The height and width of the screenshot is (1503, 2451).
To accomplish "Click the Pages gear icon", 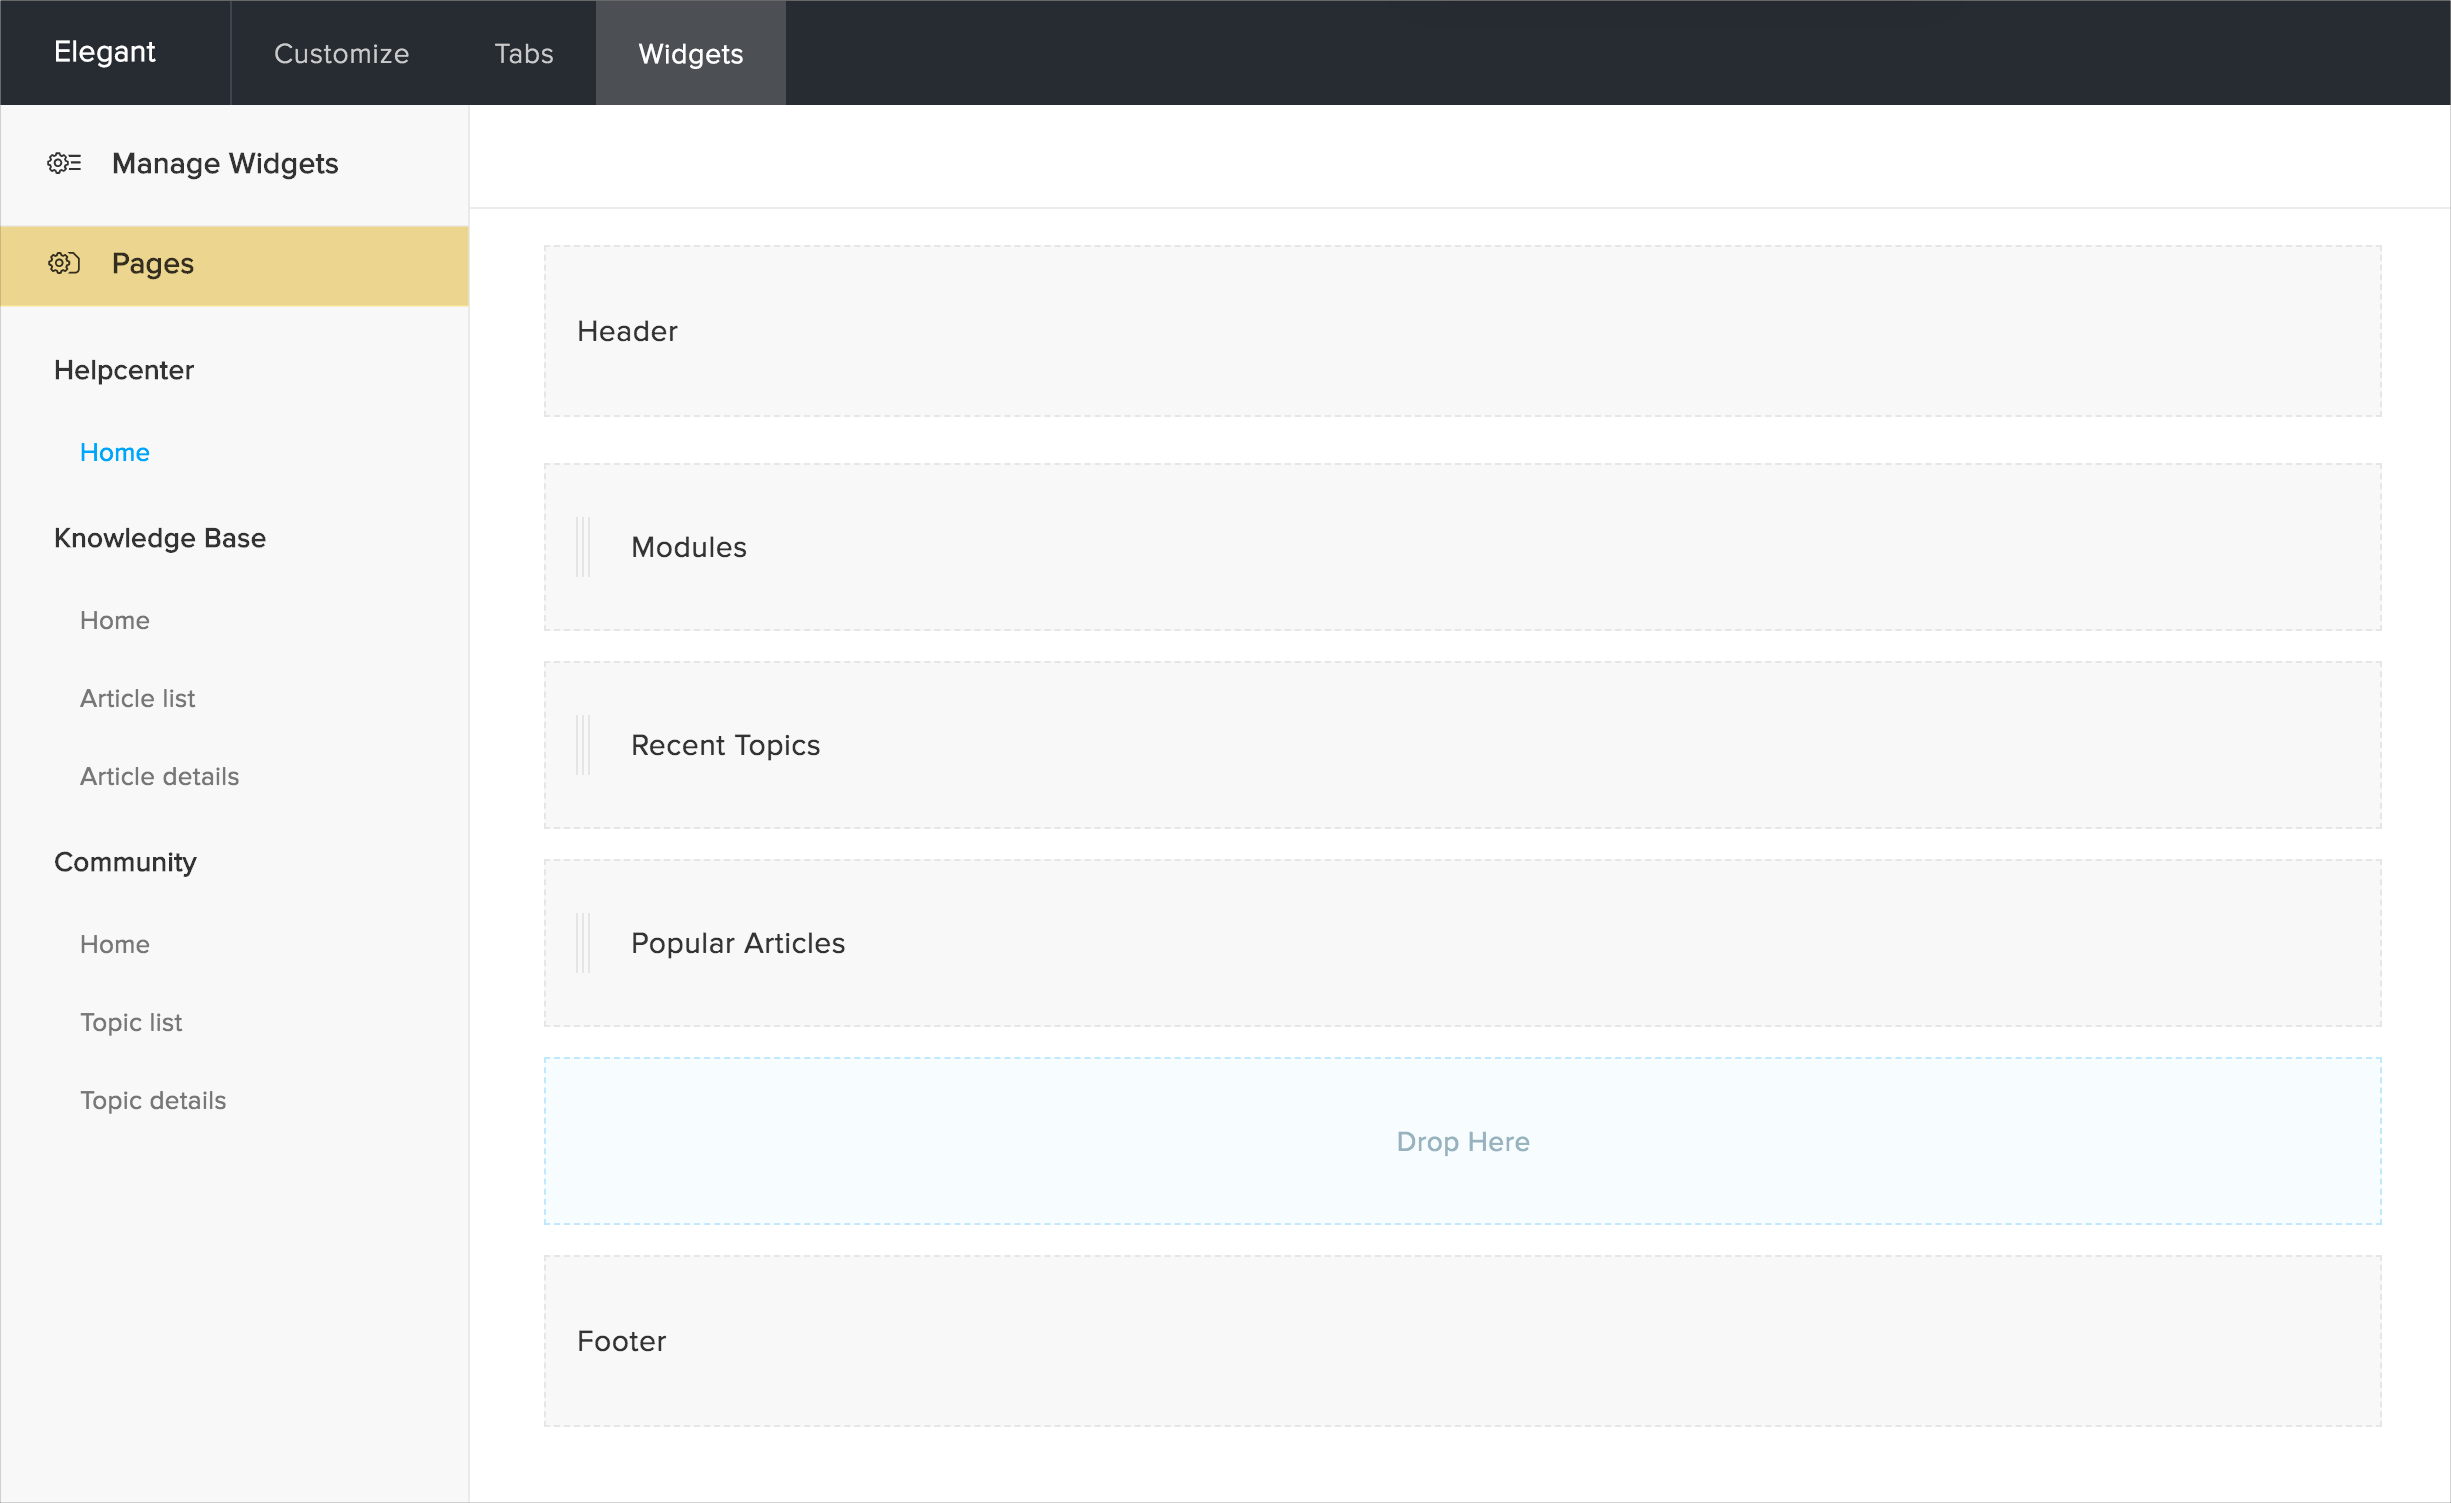I will (64, 263).
